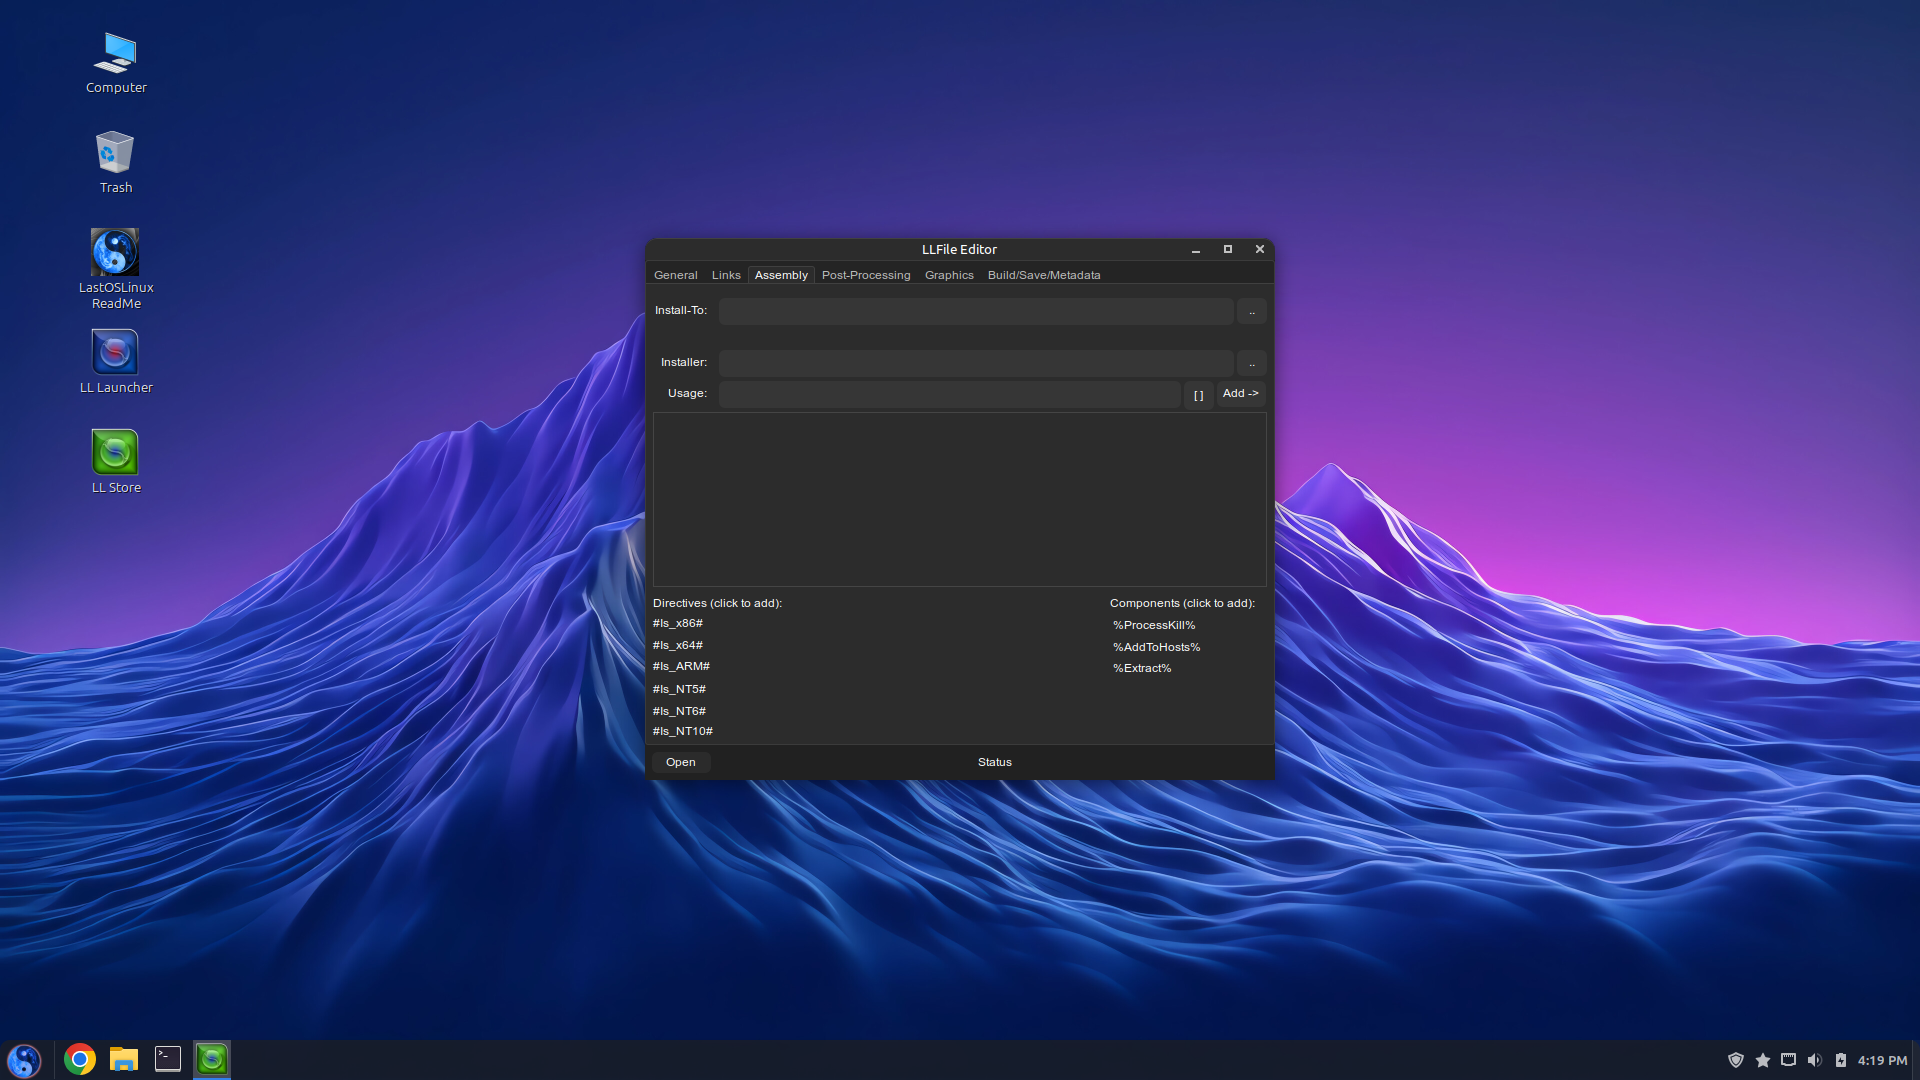Switch to the Links tab

[726, 275]
